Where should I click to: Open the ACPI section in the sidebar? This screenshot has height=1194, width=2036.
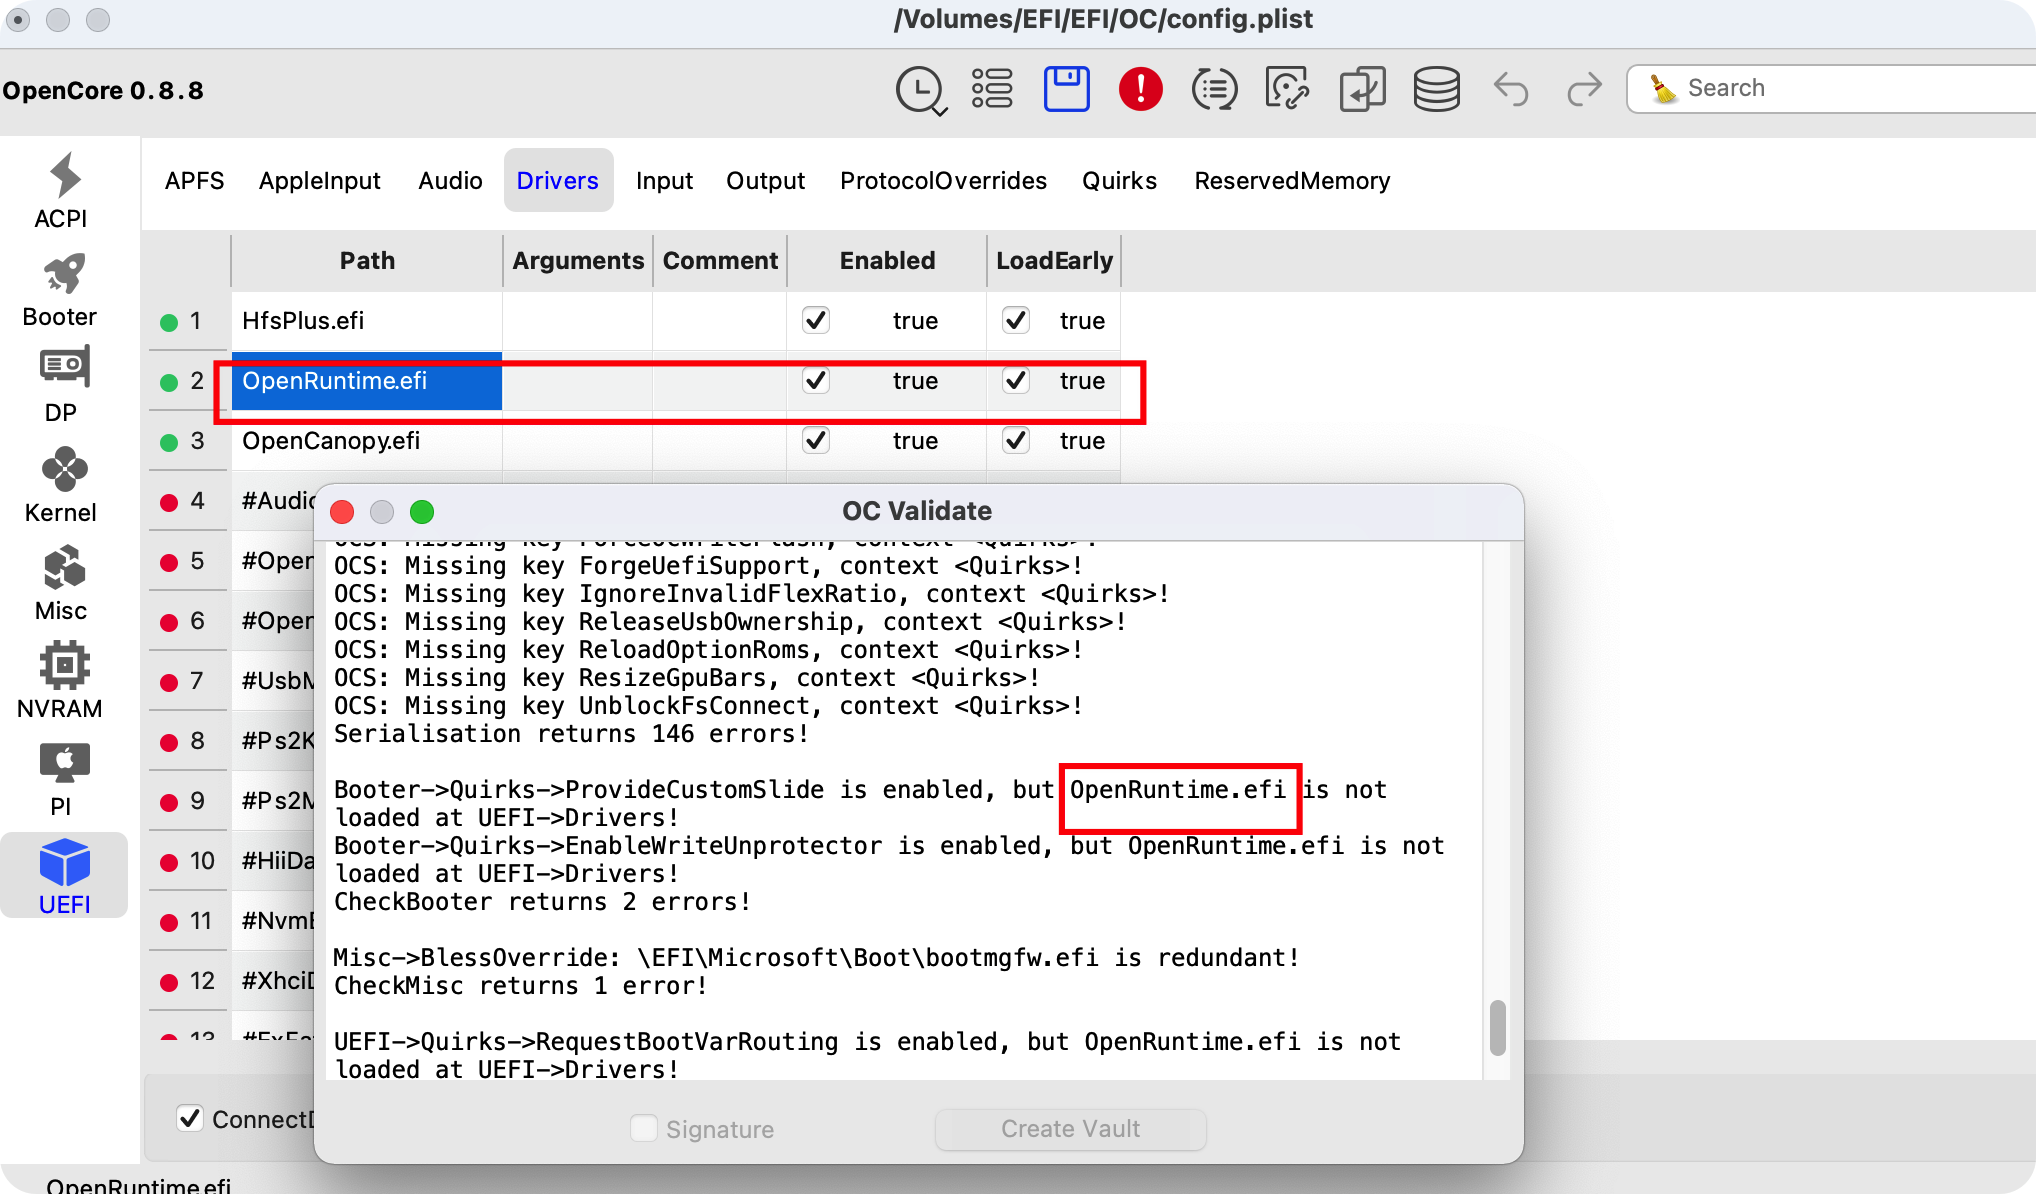click(x=61, y=190)
